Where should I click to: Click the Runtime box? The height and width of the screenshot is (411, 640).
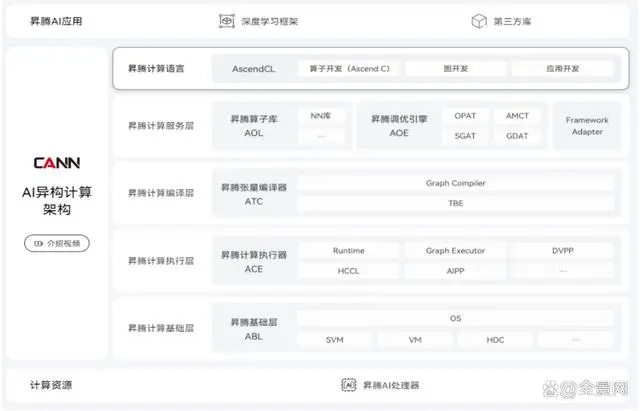tap(348, 251)
